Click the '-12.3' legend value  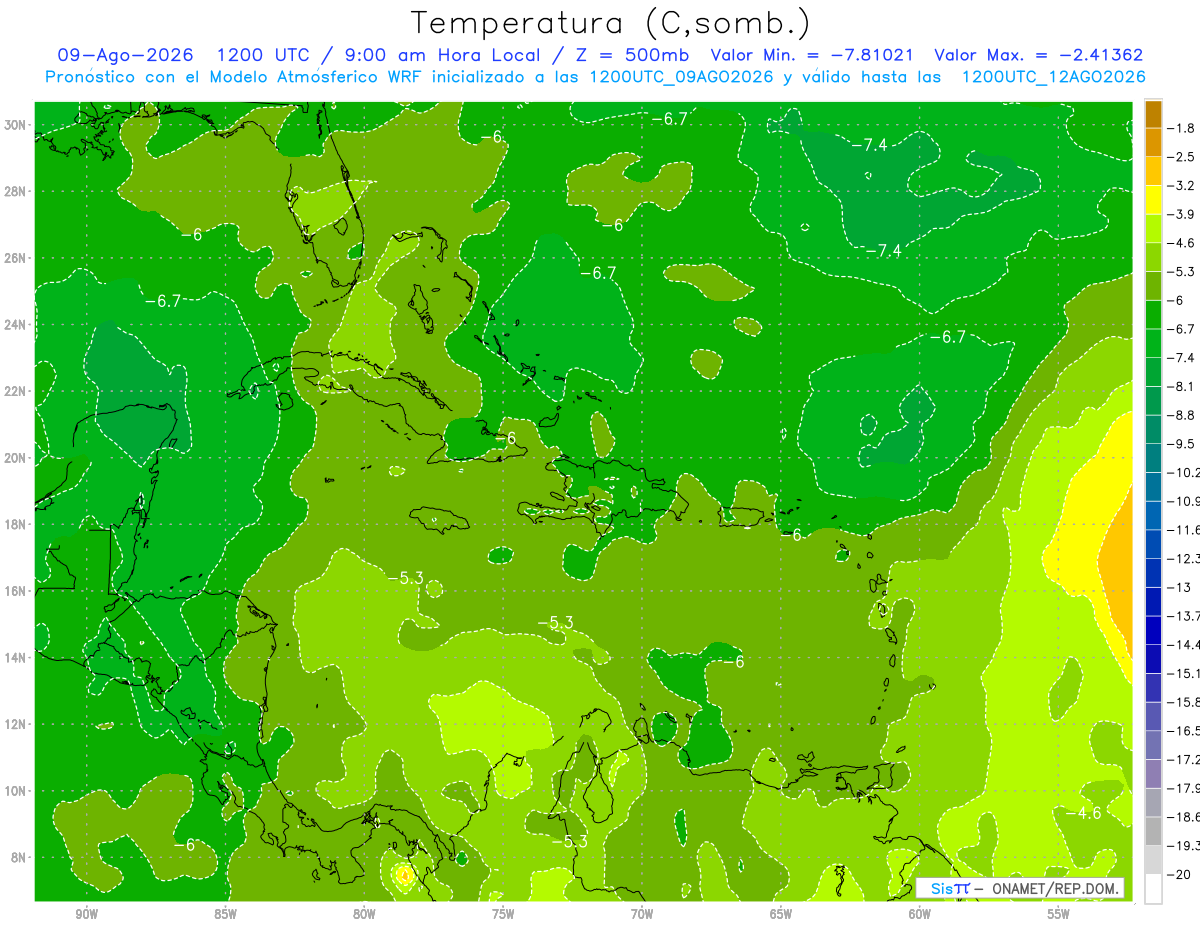(1185, 558)
